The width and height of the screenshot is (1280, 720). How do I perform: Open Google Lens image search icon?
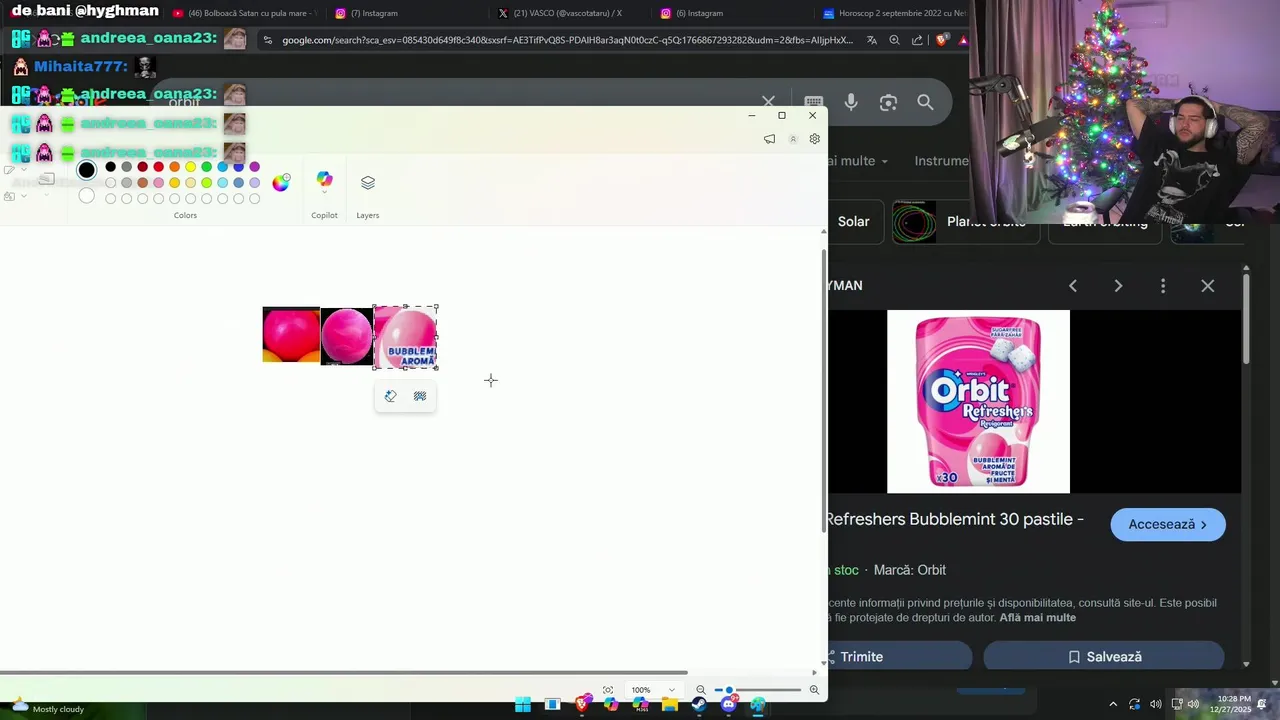pos(888,102)
